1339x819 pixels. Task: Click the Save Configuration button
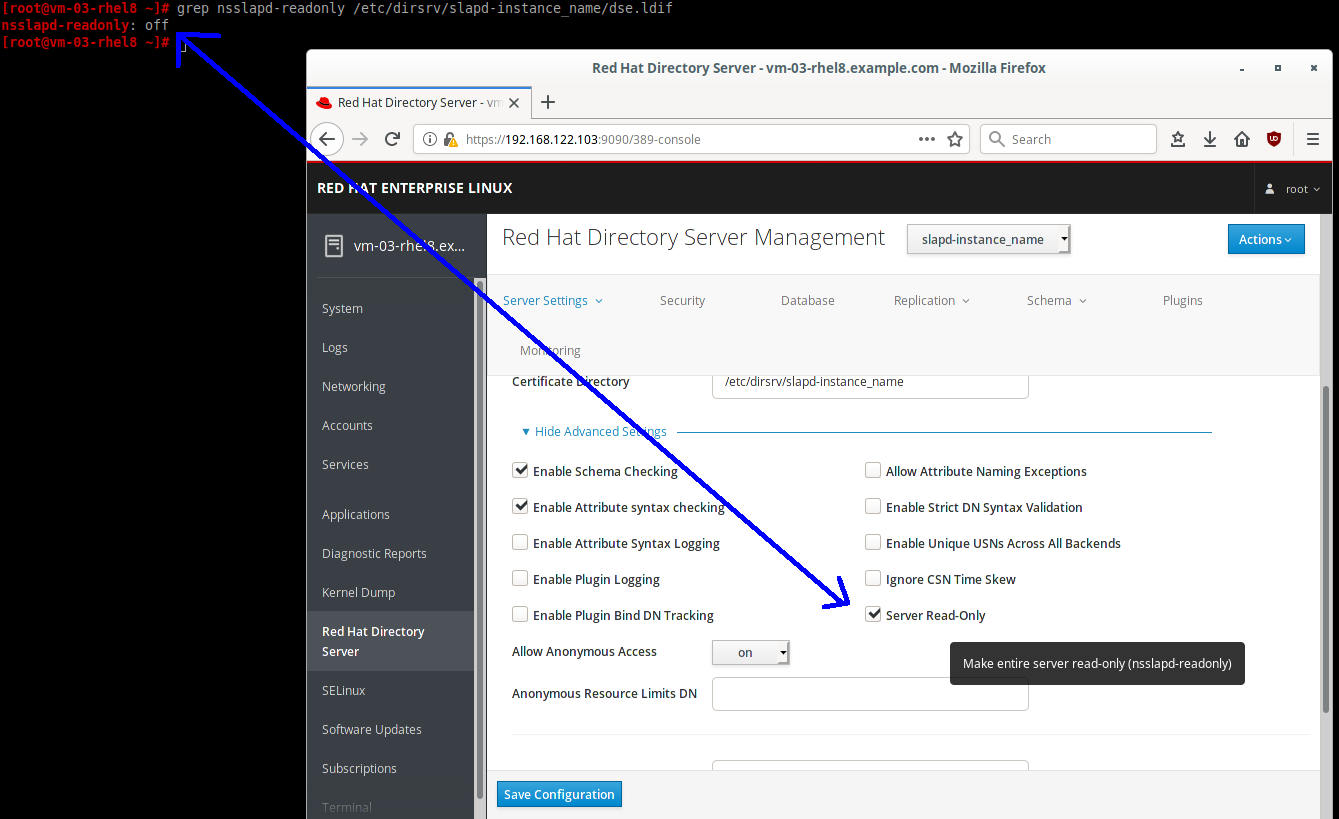(x=559, y=794)
